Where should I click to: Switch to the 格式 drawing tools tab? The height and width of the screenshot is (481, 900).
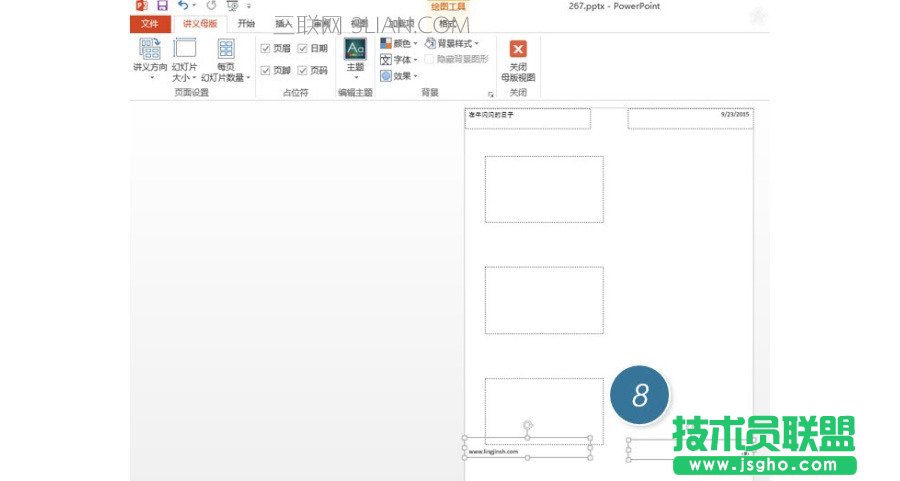click(447, 24)
